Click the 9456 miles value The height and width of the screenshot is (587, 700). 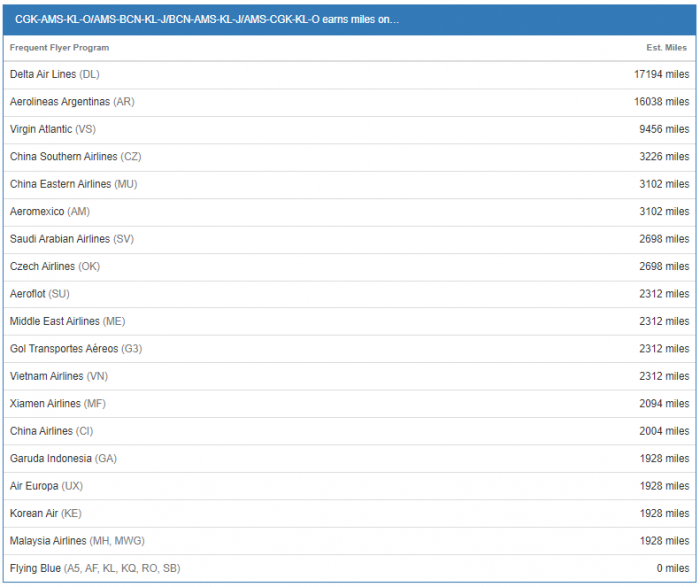point(664,129)
